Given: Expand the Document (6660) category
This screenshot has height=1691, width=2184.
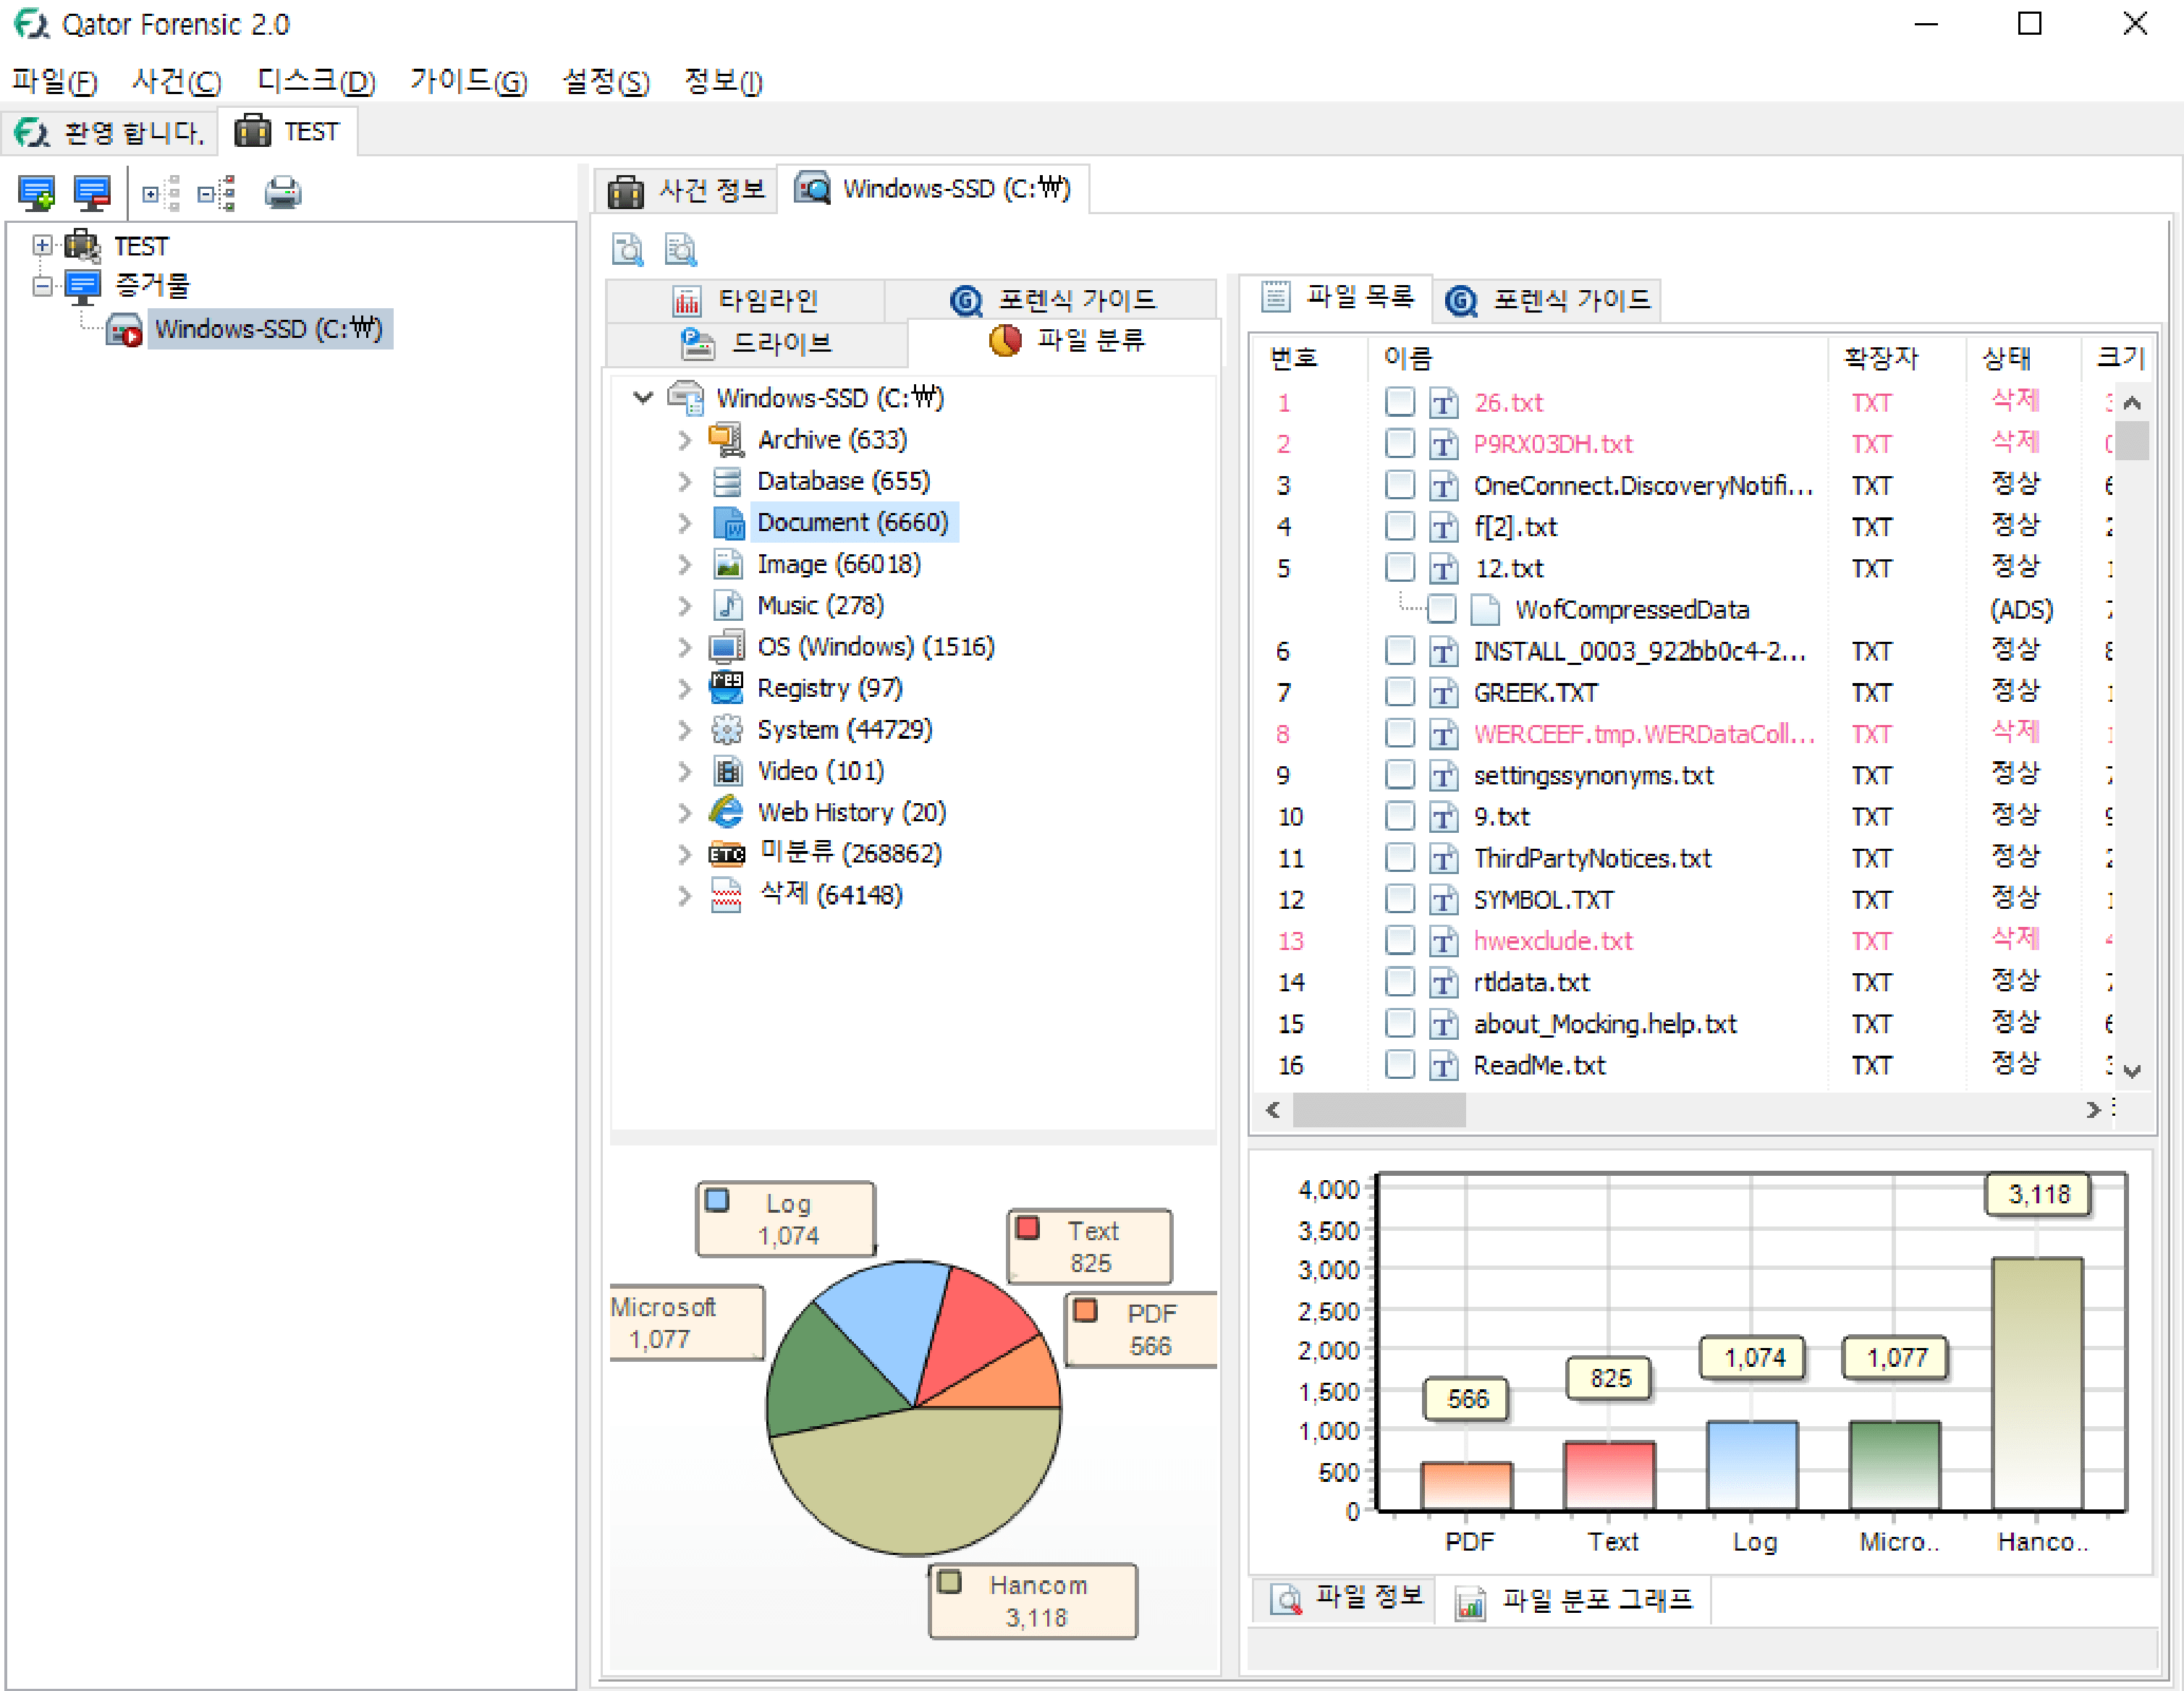Looking at the screenshot, I should point(685,523).
